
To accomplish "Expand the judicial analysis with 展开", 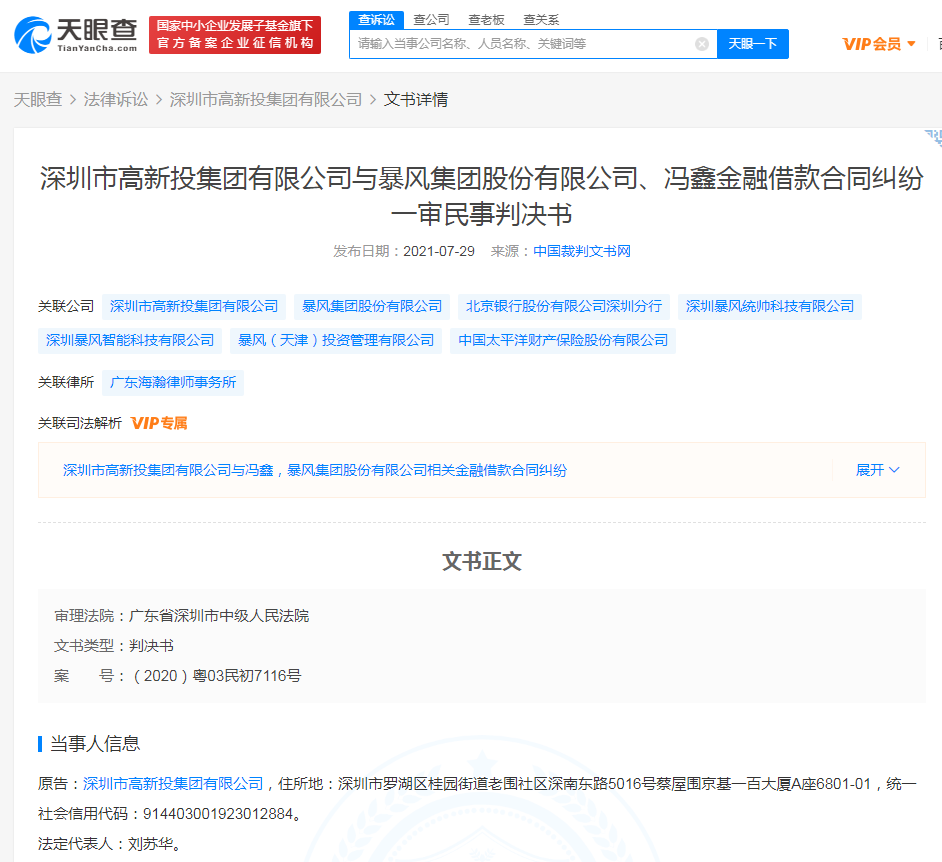I will point(877,470).
